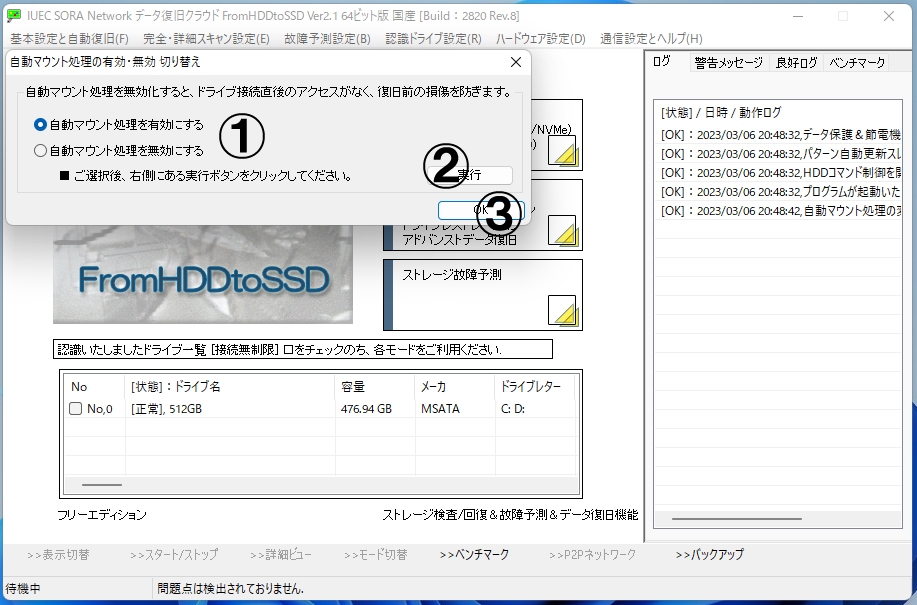Click the 実行 button in the dialog
Screen dimensions: 917x605
tap(470, 175)
